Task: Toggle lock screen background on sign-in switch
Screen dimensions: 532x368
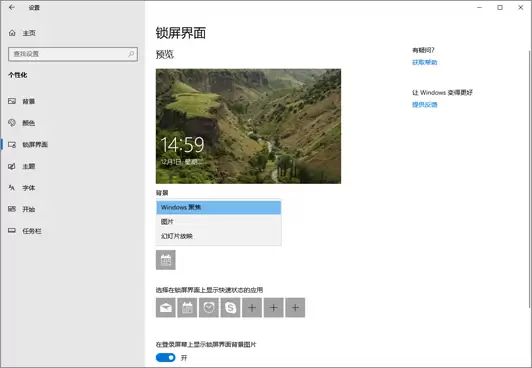Action: [x=166, y=357]
